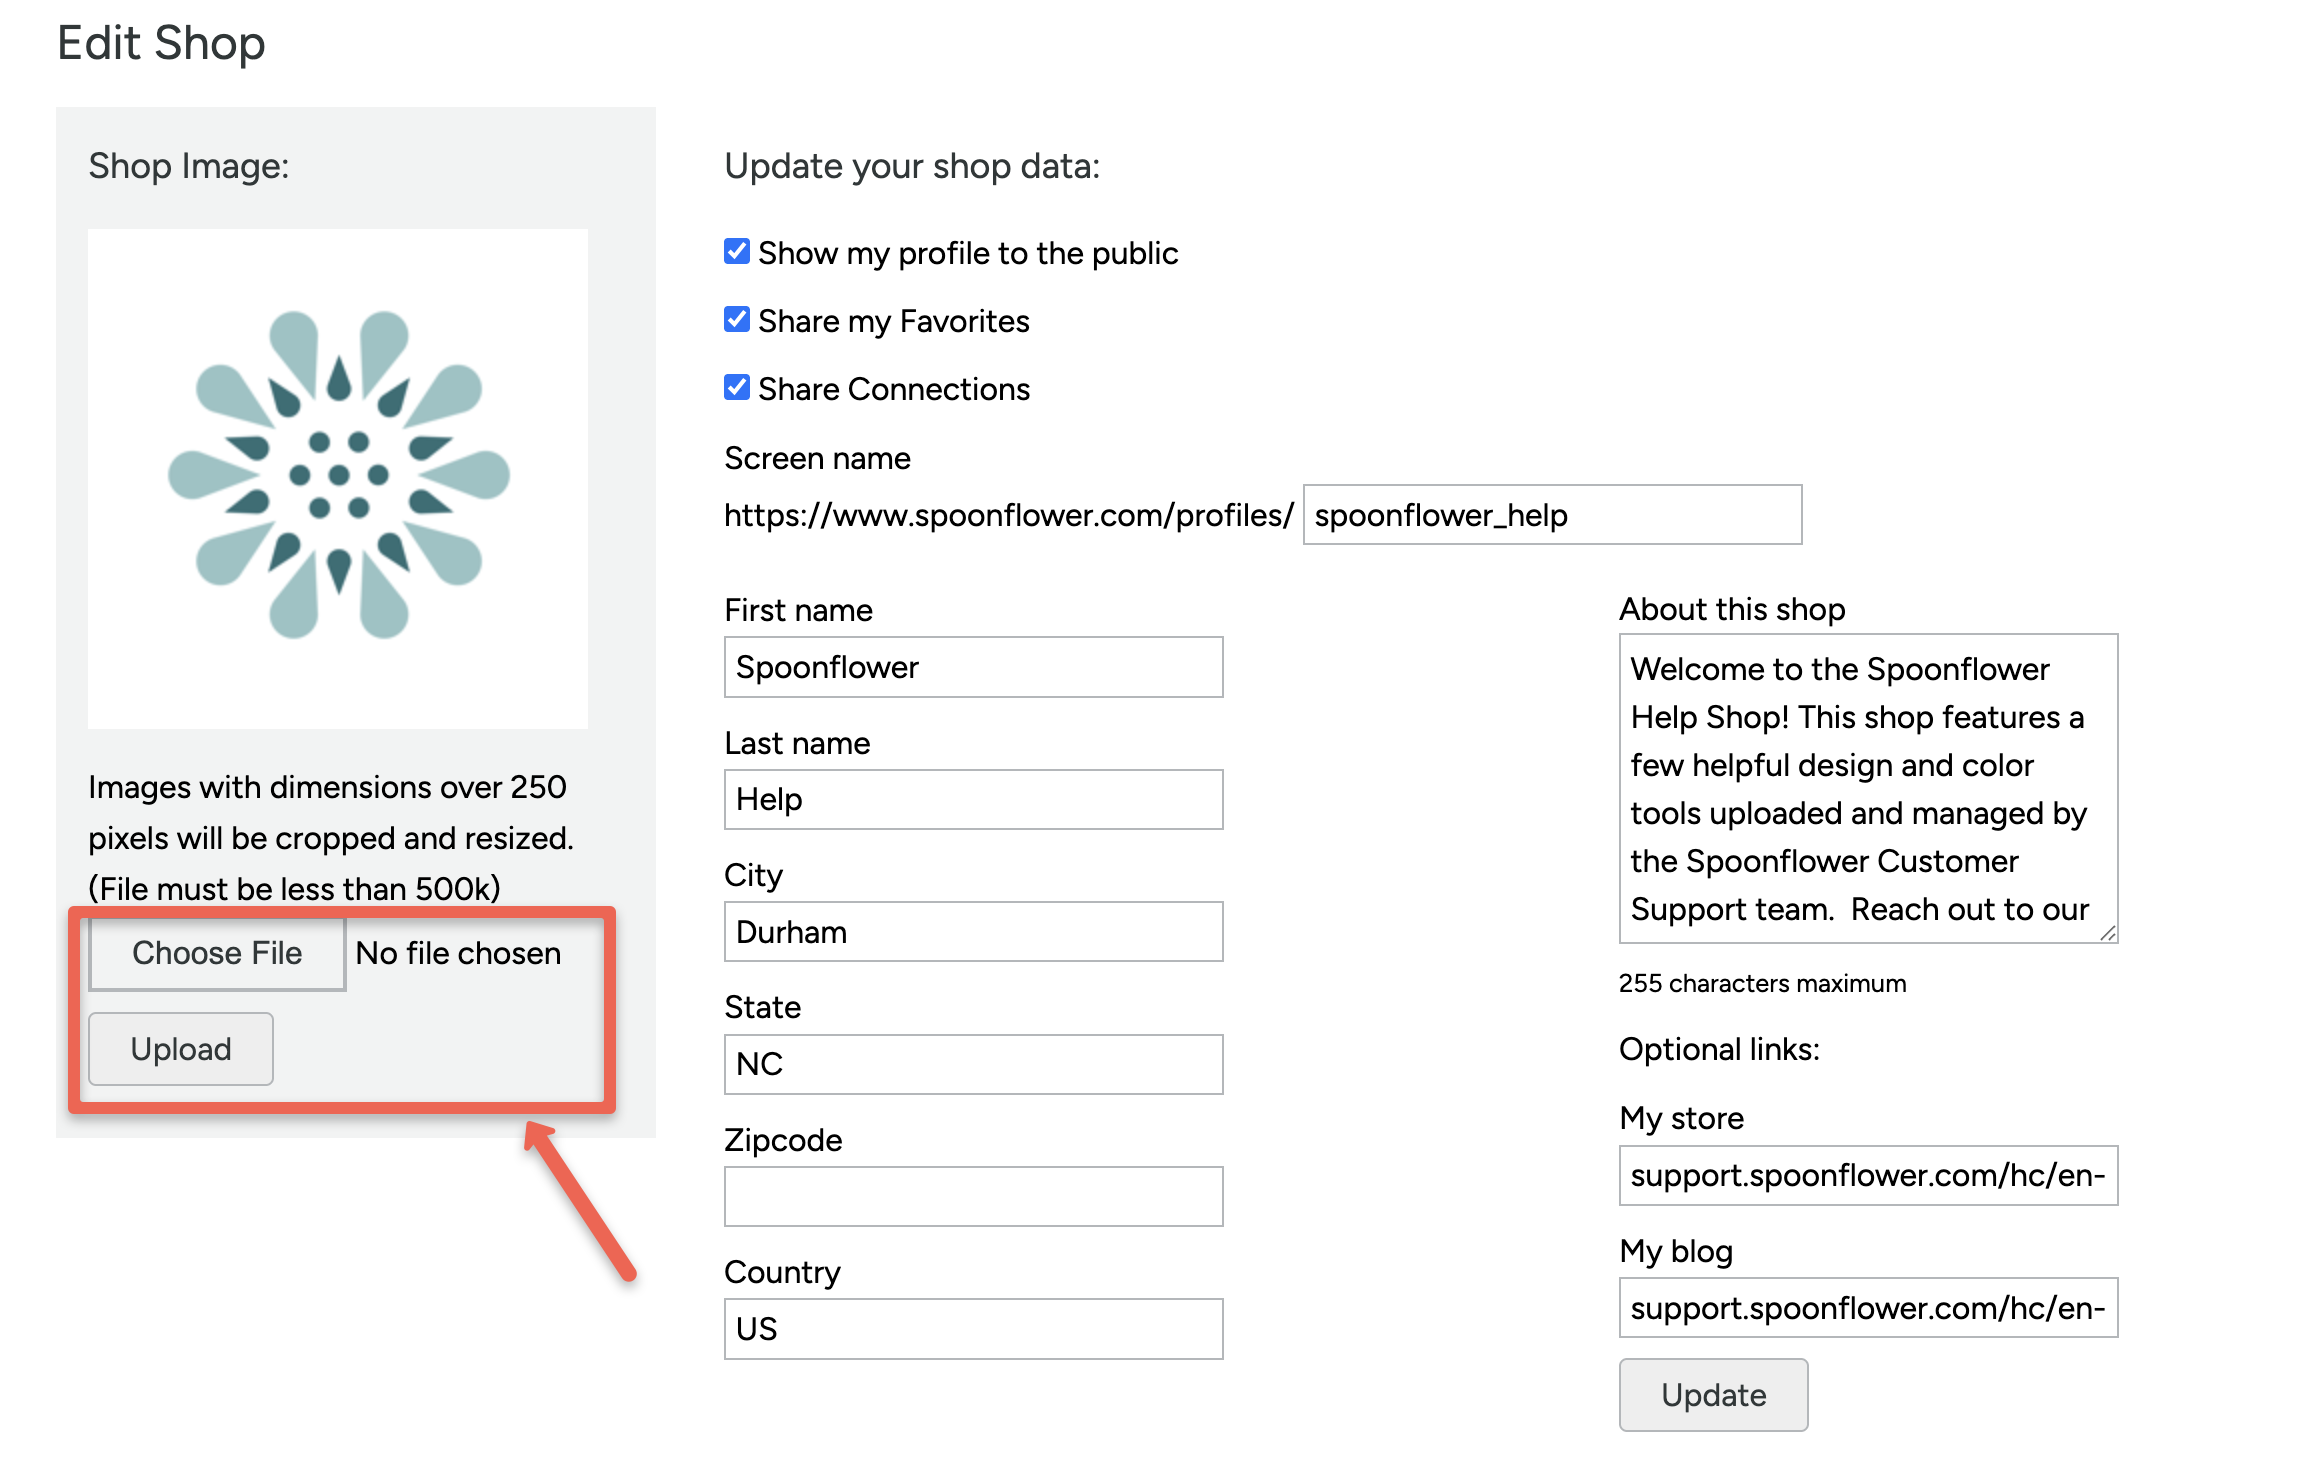The width and height of the screenshot is (2318, 1460).
Task: Select the My store link field
Action: click(x=1867, y=1175)
